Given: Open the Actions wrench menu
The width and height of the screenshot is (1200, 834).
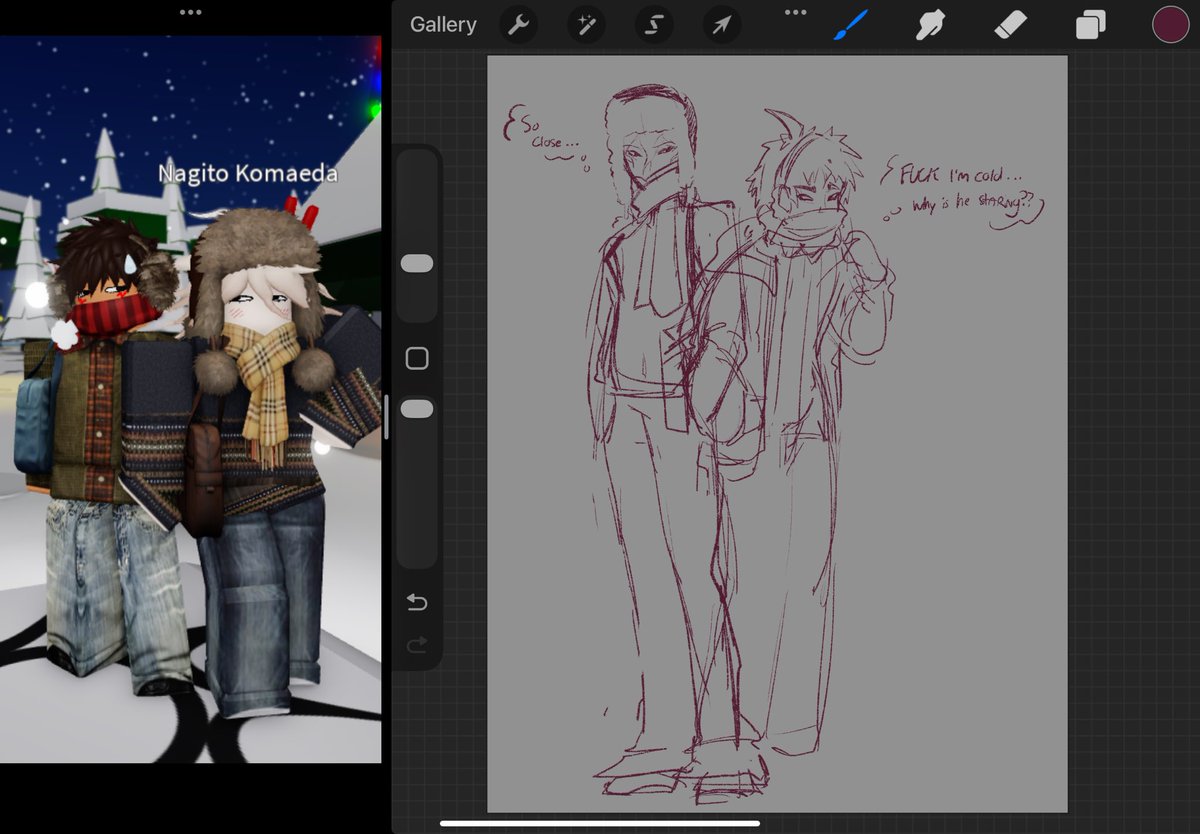Looking at the screenshot, I should point(518,25).
